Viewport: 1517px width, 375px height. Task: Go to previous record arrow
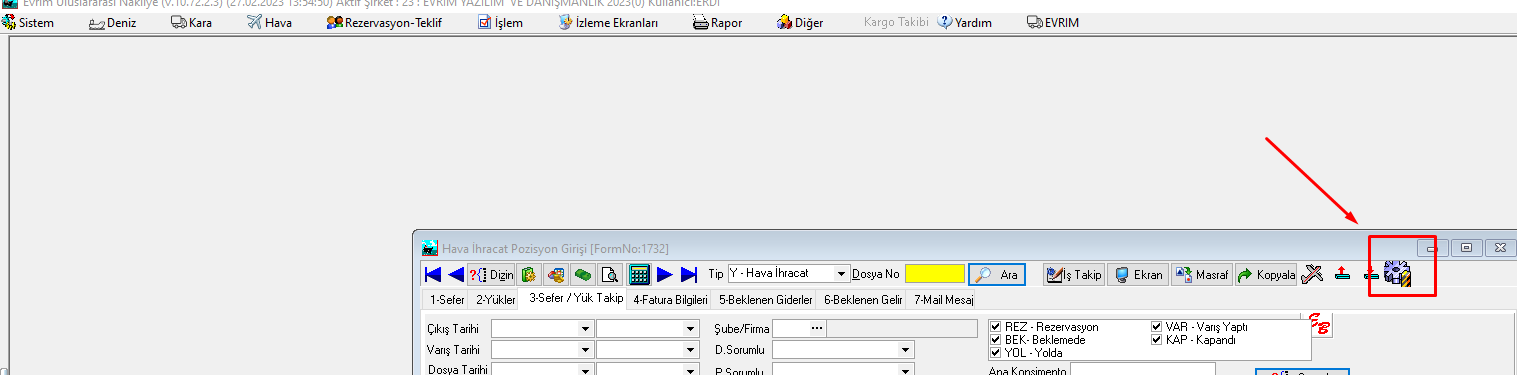pyautogui.click(x=455, y=274)
